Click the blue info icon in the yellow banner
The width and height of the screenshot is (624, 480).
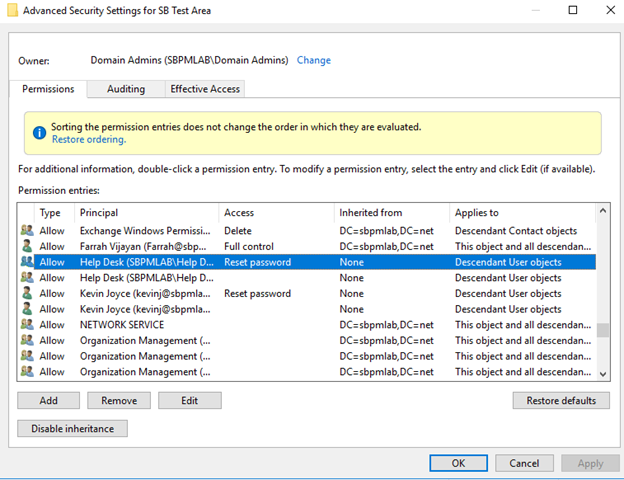(x=39, y=133)
